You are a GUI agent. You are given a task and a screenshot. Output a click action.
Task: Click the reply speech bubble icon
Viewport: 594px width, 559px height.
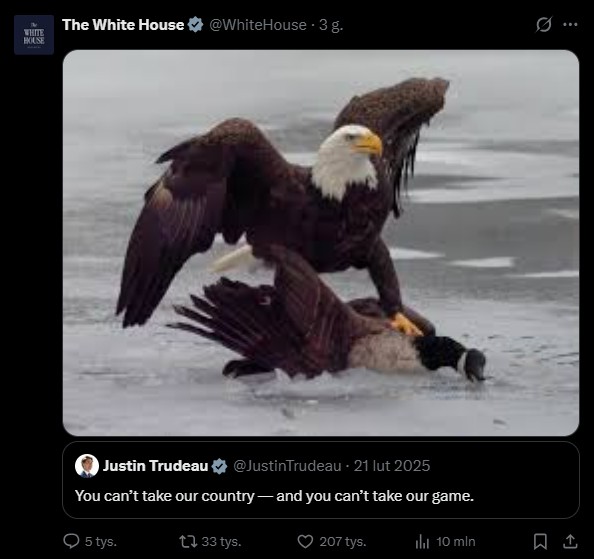(x=71, y=541)
